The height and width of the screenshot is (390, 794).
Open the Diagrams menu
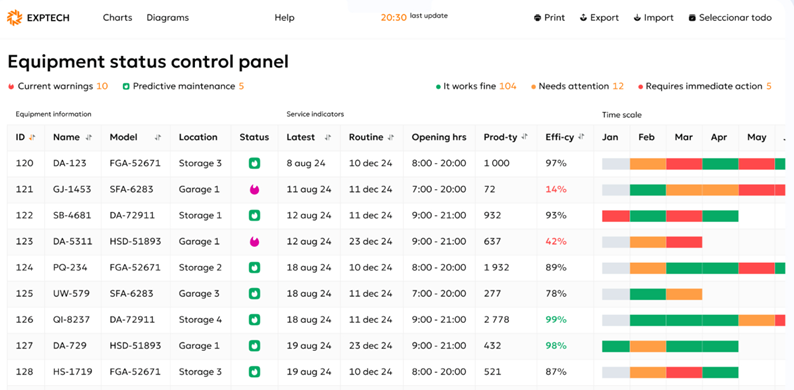click(x=168, y=18)
